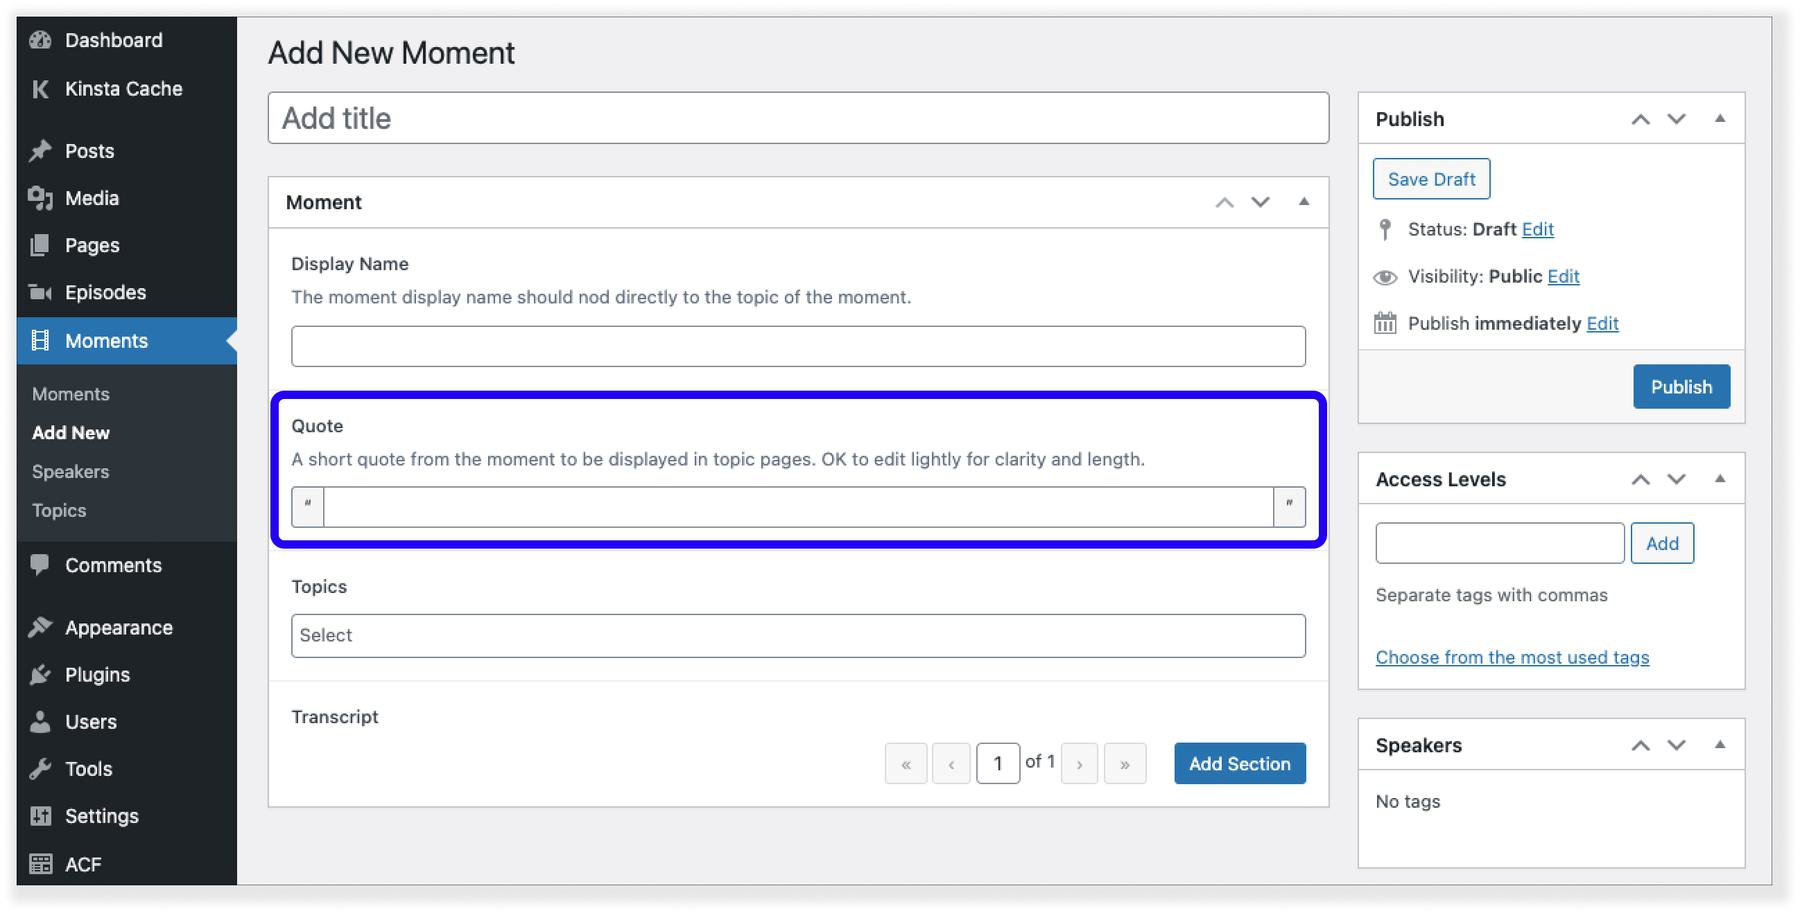Screen dimensions: 1800x913
Task: Click the Tools wrench icon
Action: (40, 769)
